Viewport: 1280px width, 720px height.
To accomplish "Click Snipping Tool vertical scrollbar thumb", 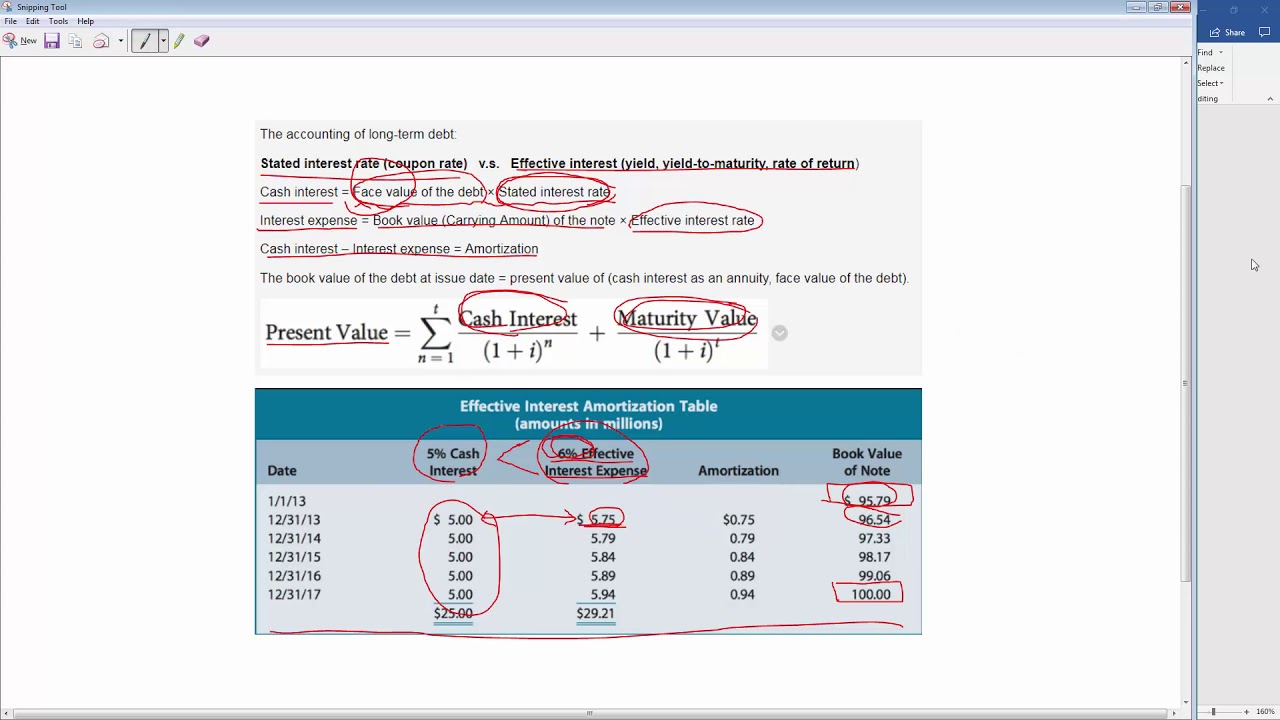I will (x=1186, y=382).
